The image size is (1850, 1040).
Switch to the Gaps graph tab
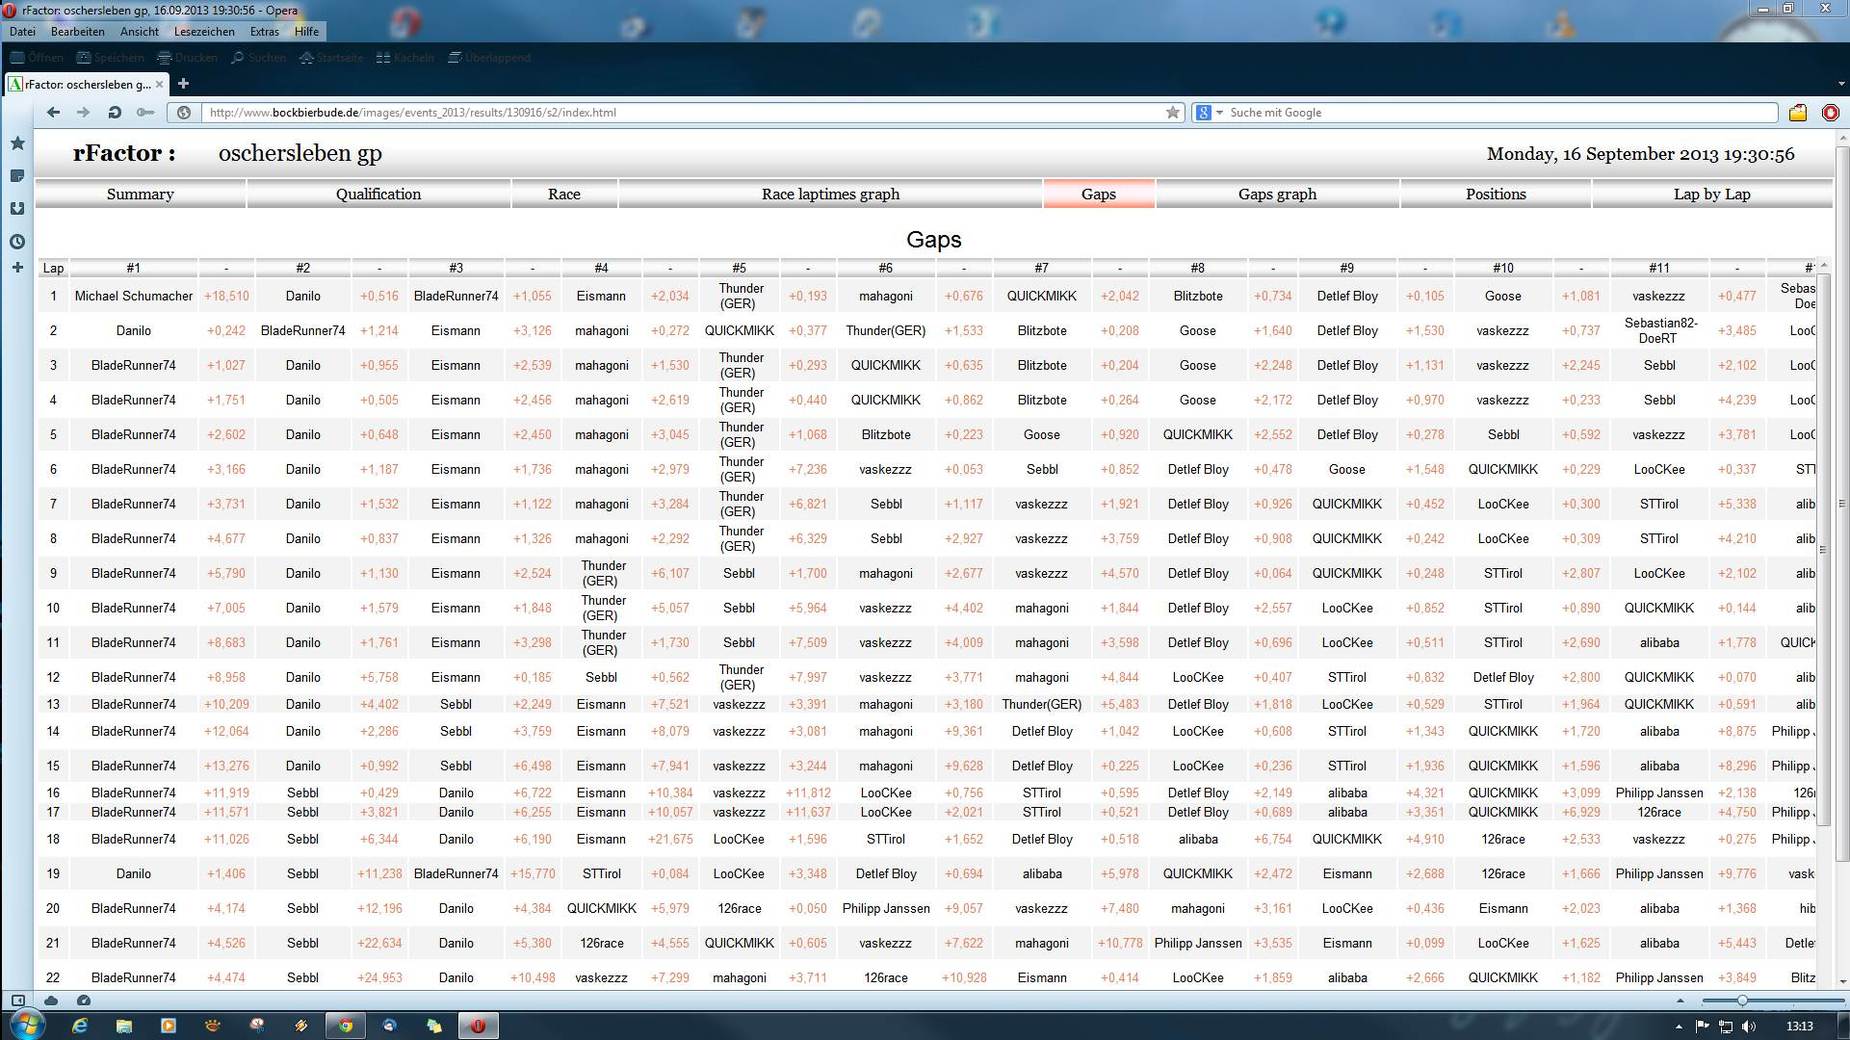tap(1276, 194)
